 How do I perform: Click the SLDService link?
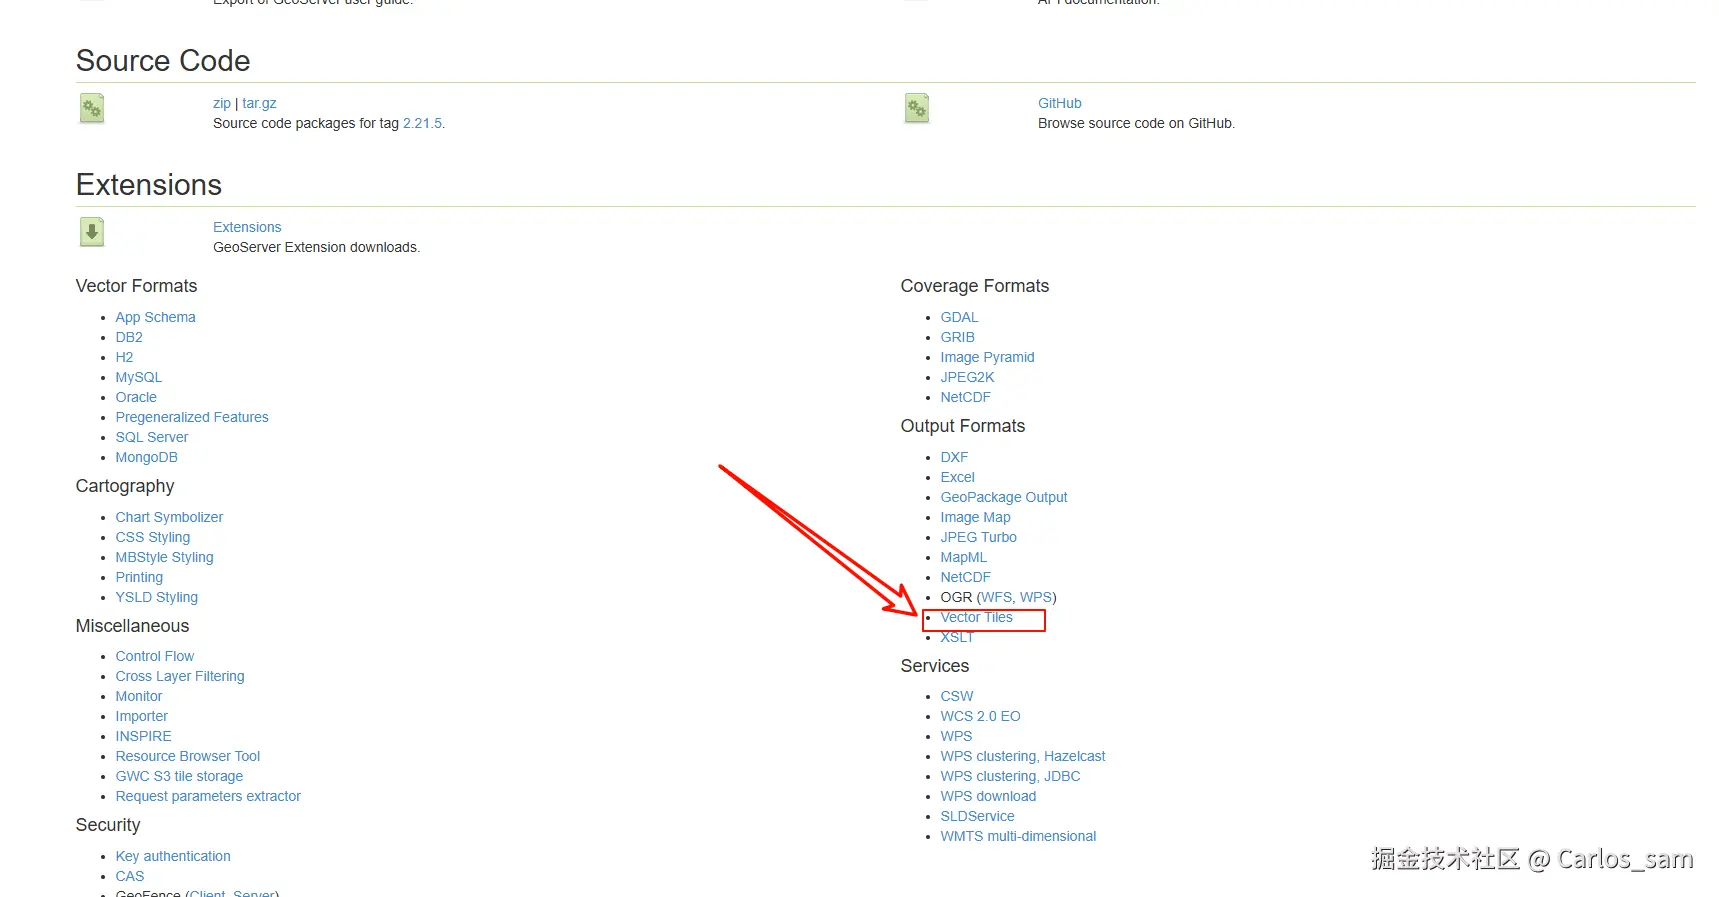tap(977, 816)
